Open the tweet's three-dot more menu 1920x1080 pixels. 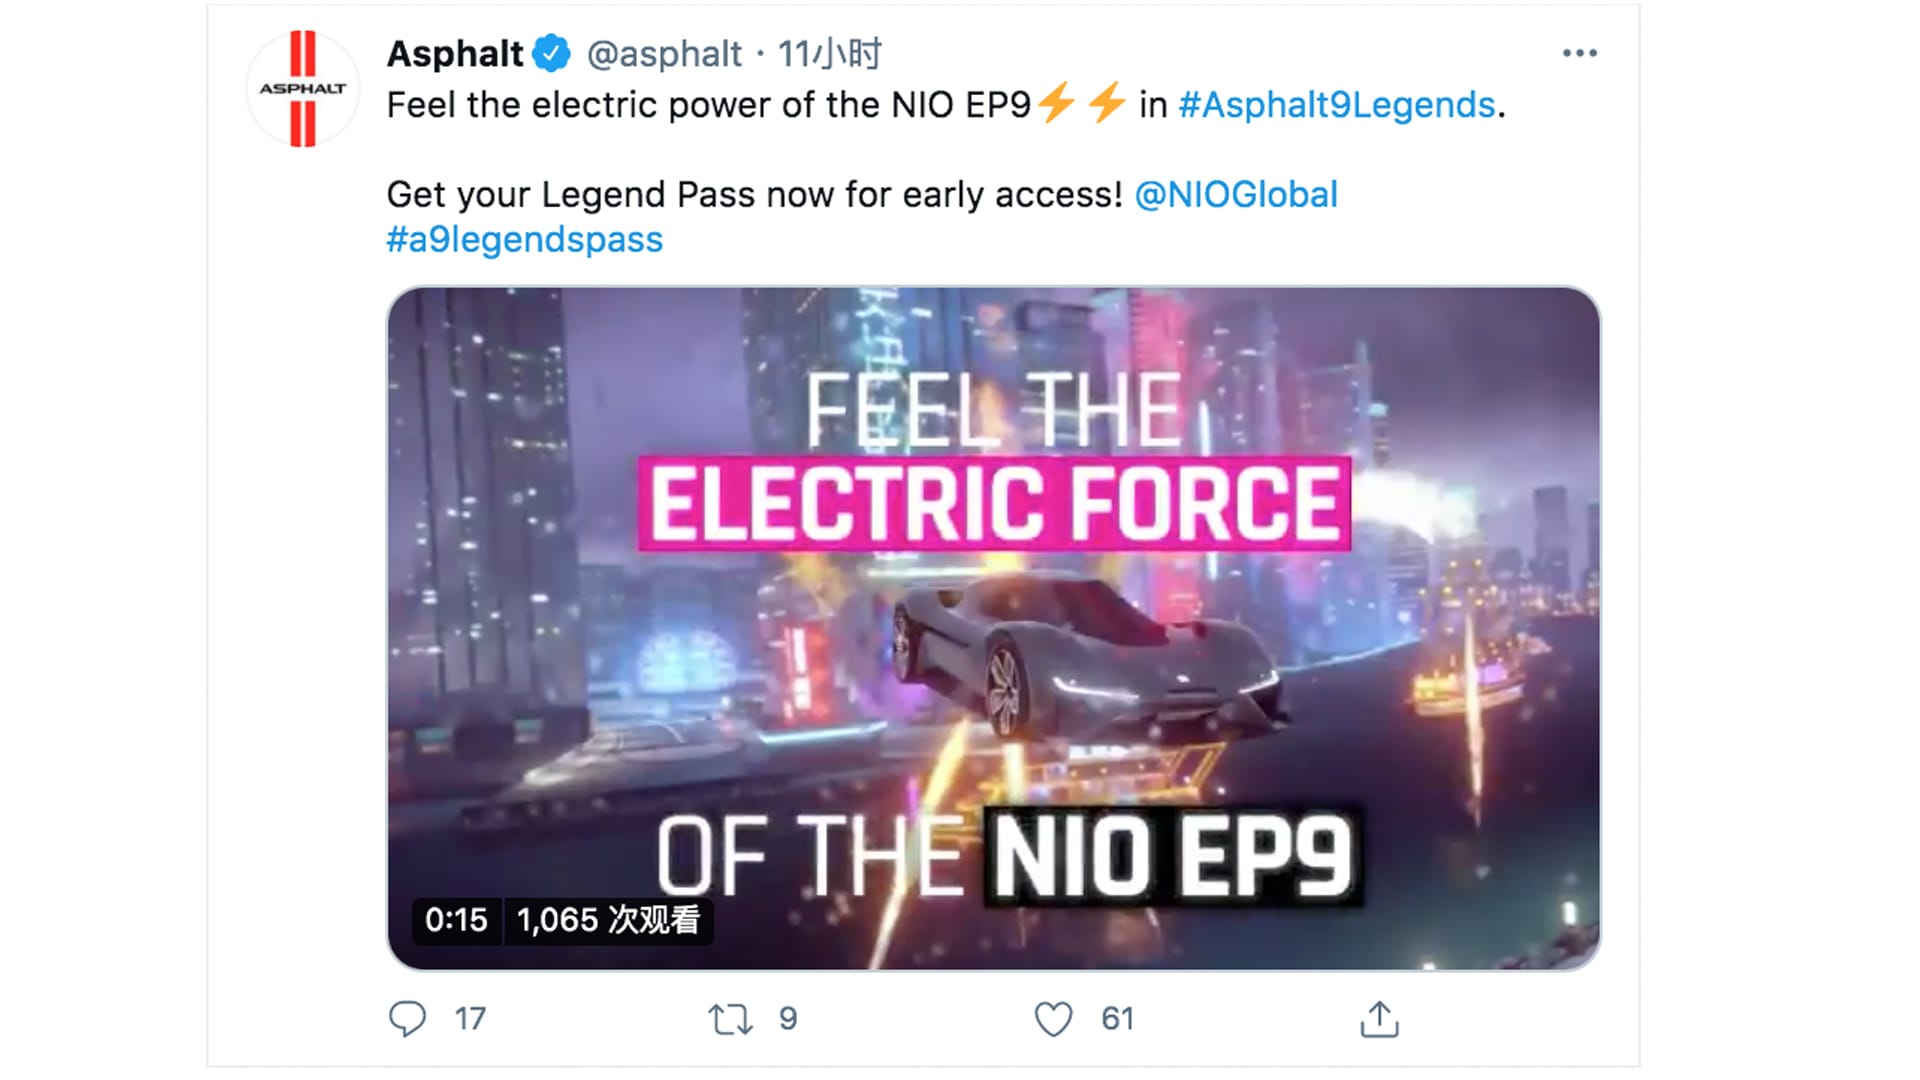[x=1579, y=54]
